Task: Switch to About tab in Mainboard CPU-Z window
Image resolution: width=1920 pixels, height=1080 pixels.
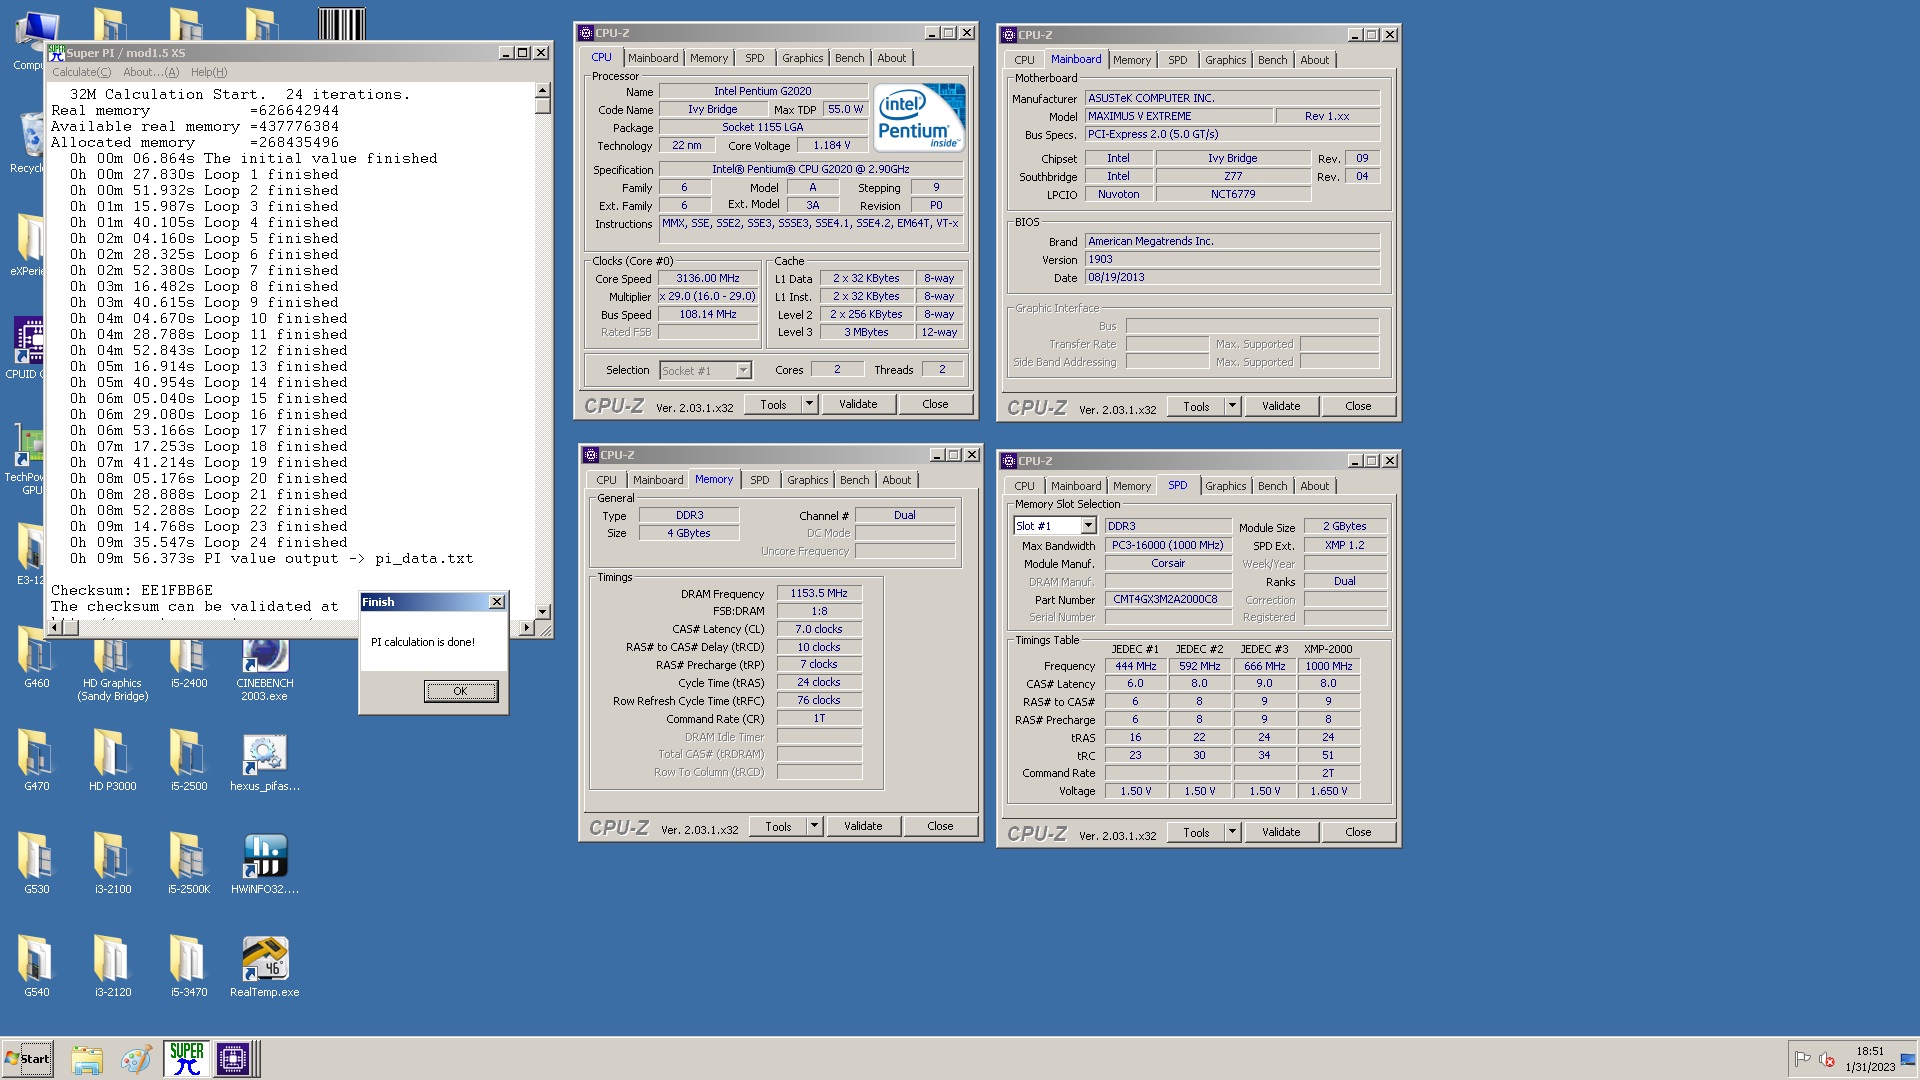Action: coord(1314,60)
